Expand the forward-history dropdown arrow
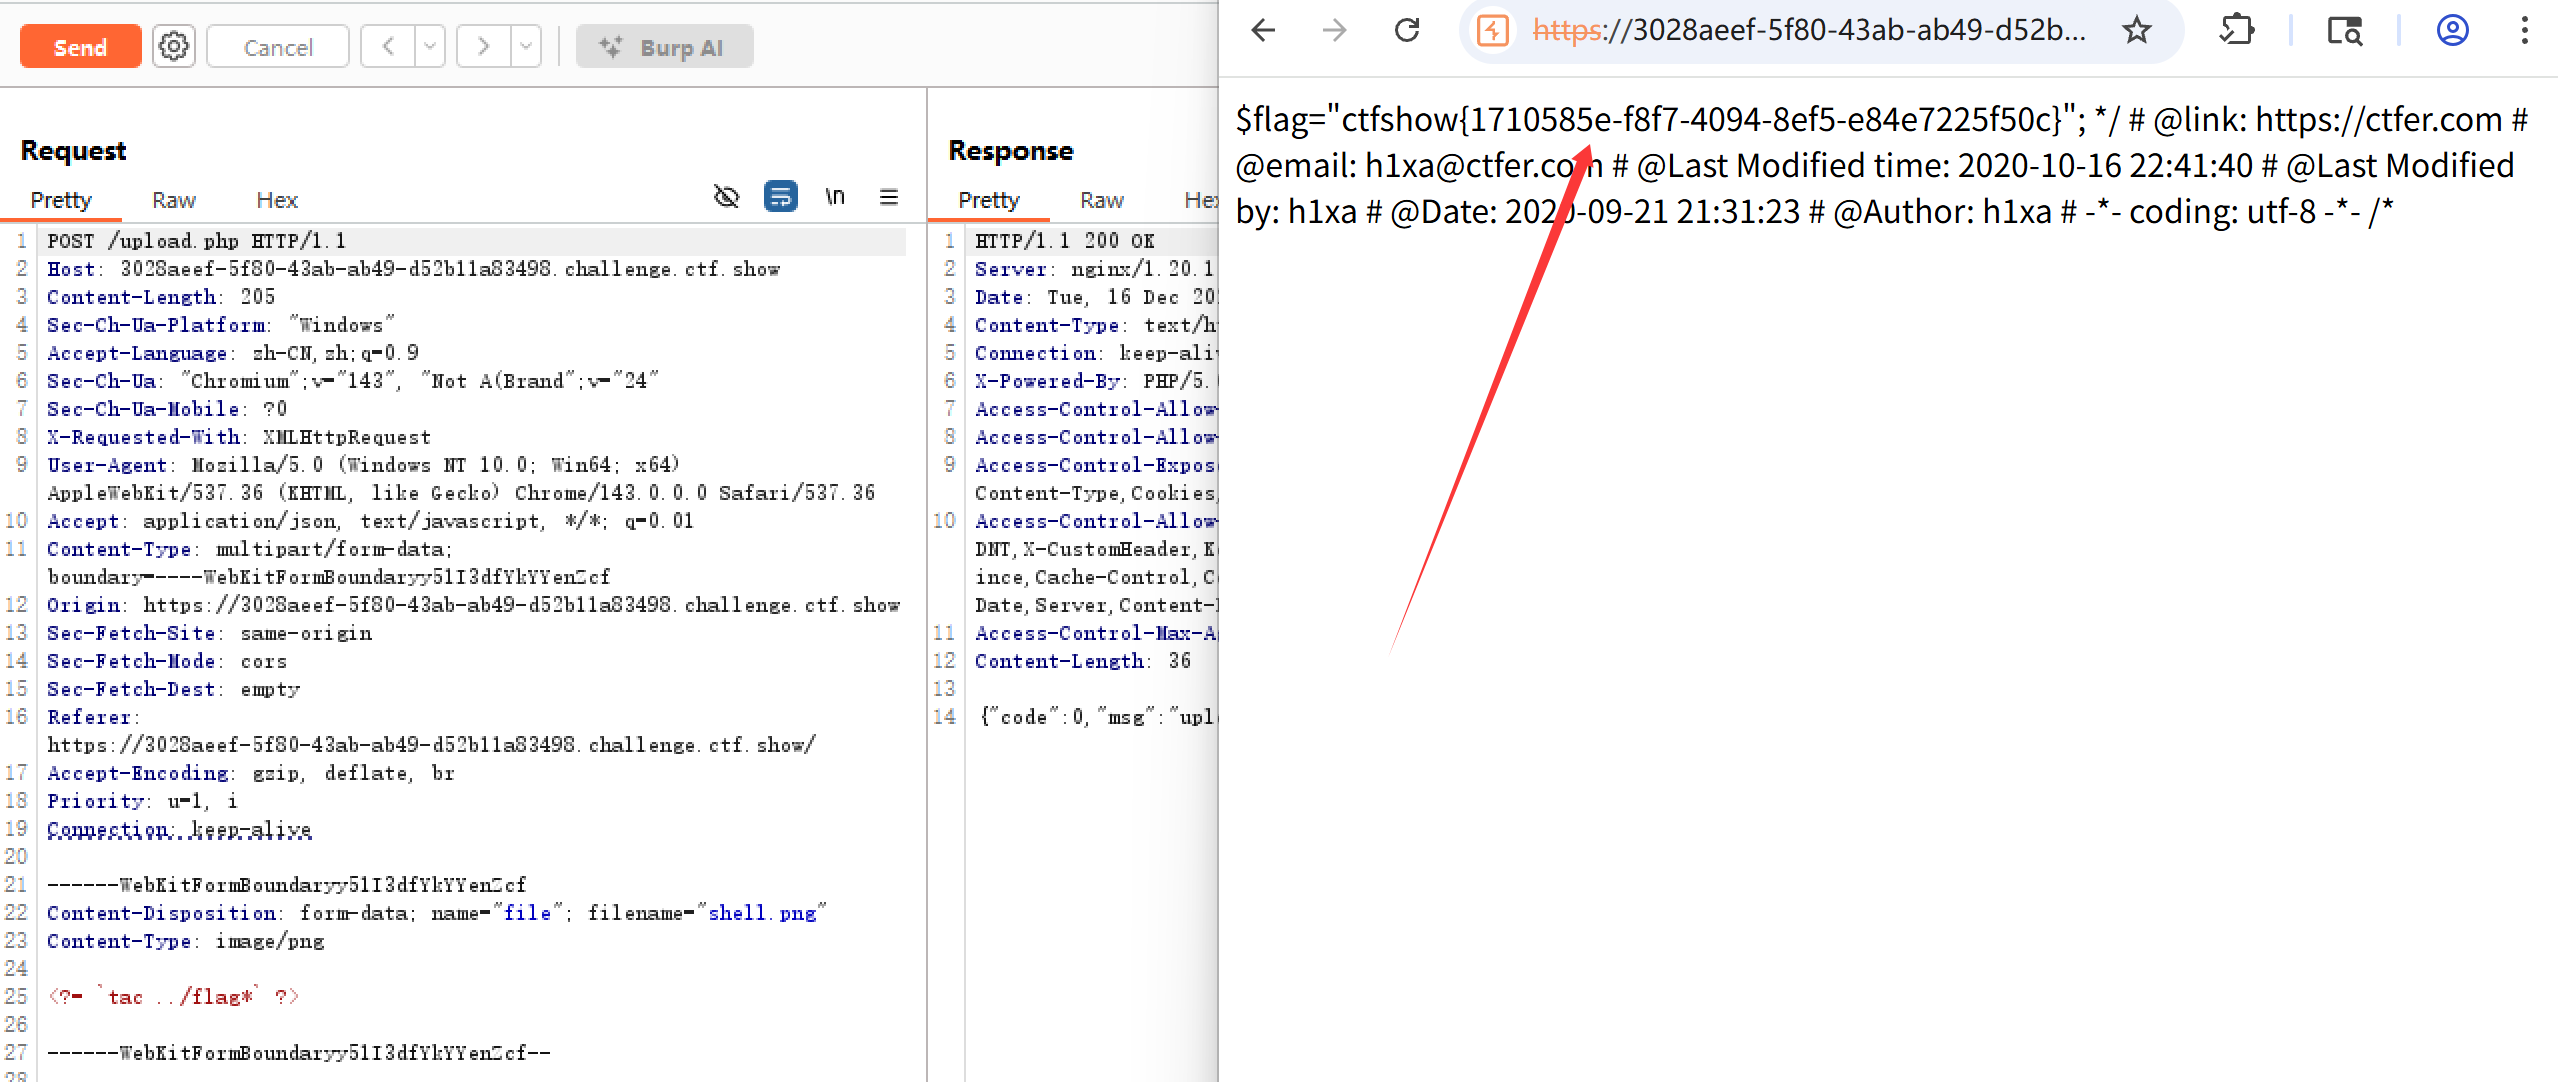Viewport: 2558px width, 1082px height. click(526, 47)
